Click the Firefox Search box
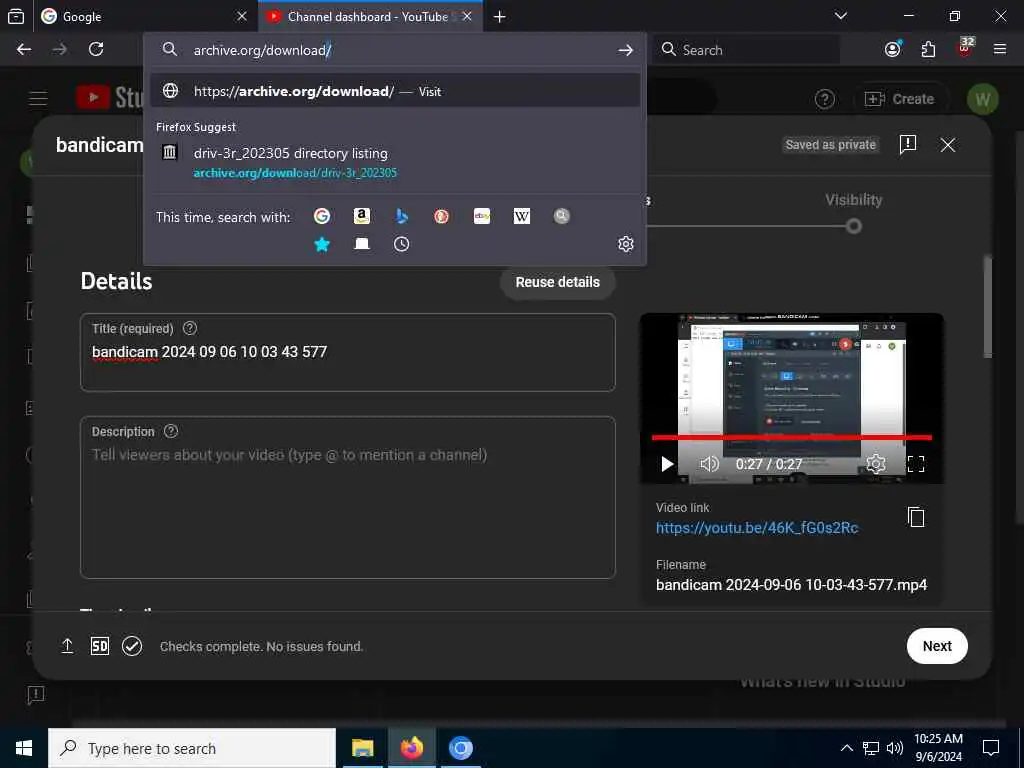The height and width of the screenshot is (768, 1024). pos(746,50)
